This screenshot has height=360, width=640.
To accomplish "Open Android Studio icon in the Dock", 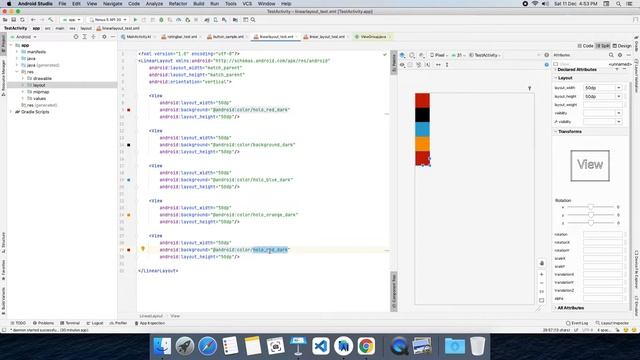I will 344,346.
